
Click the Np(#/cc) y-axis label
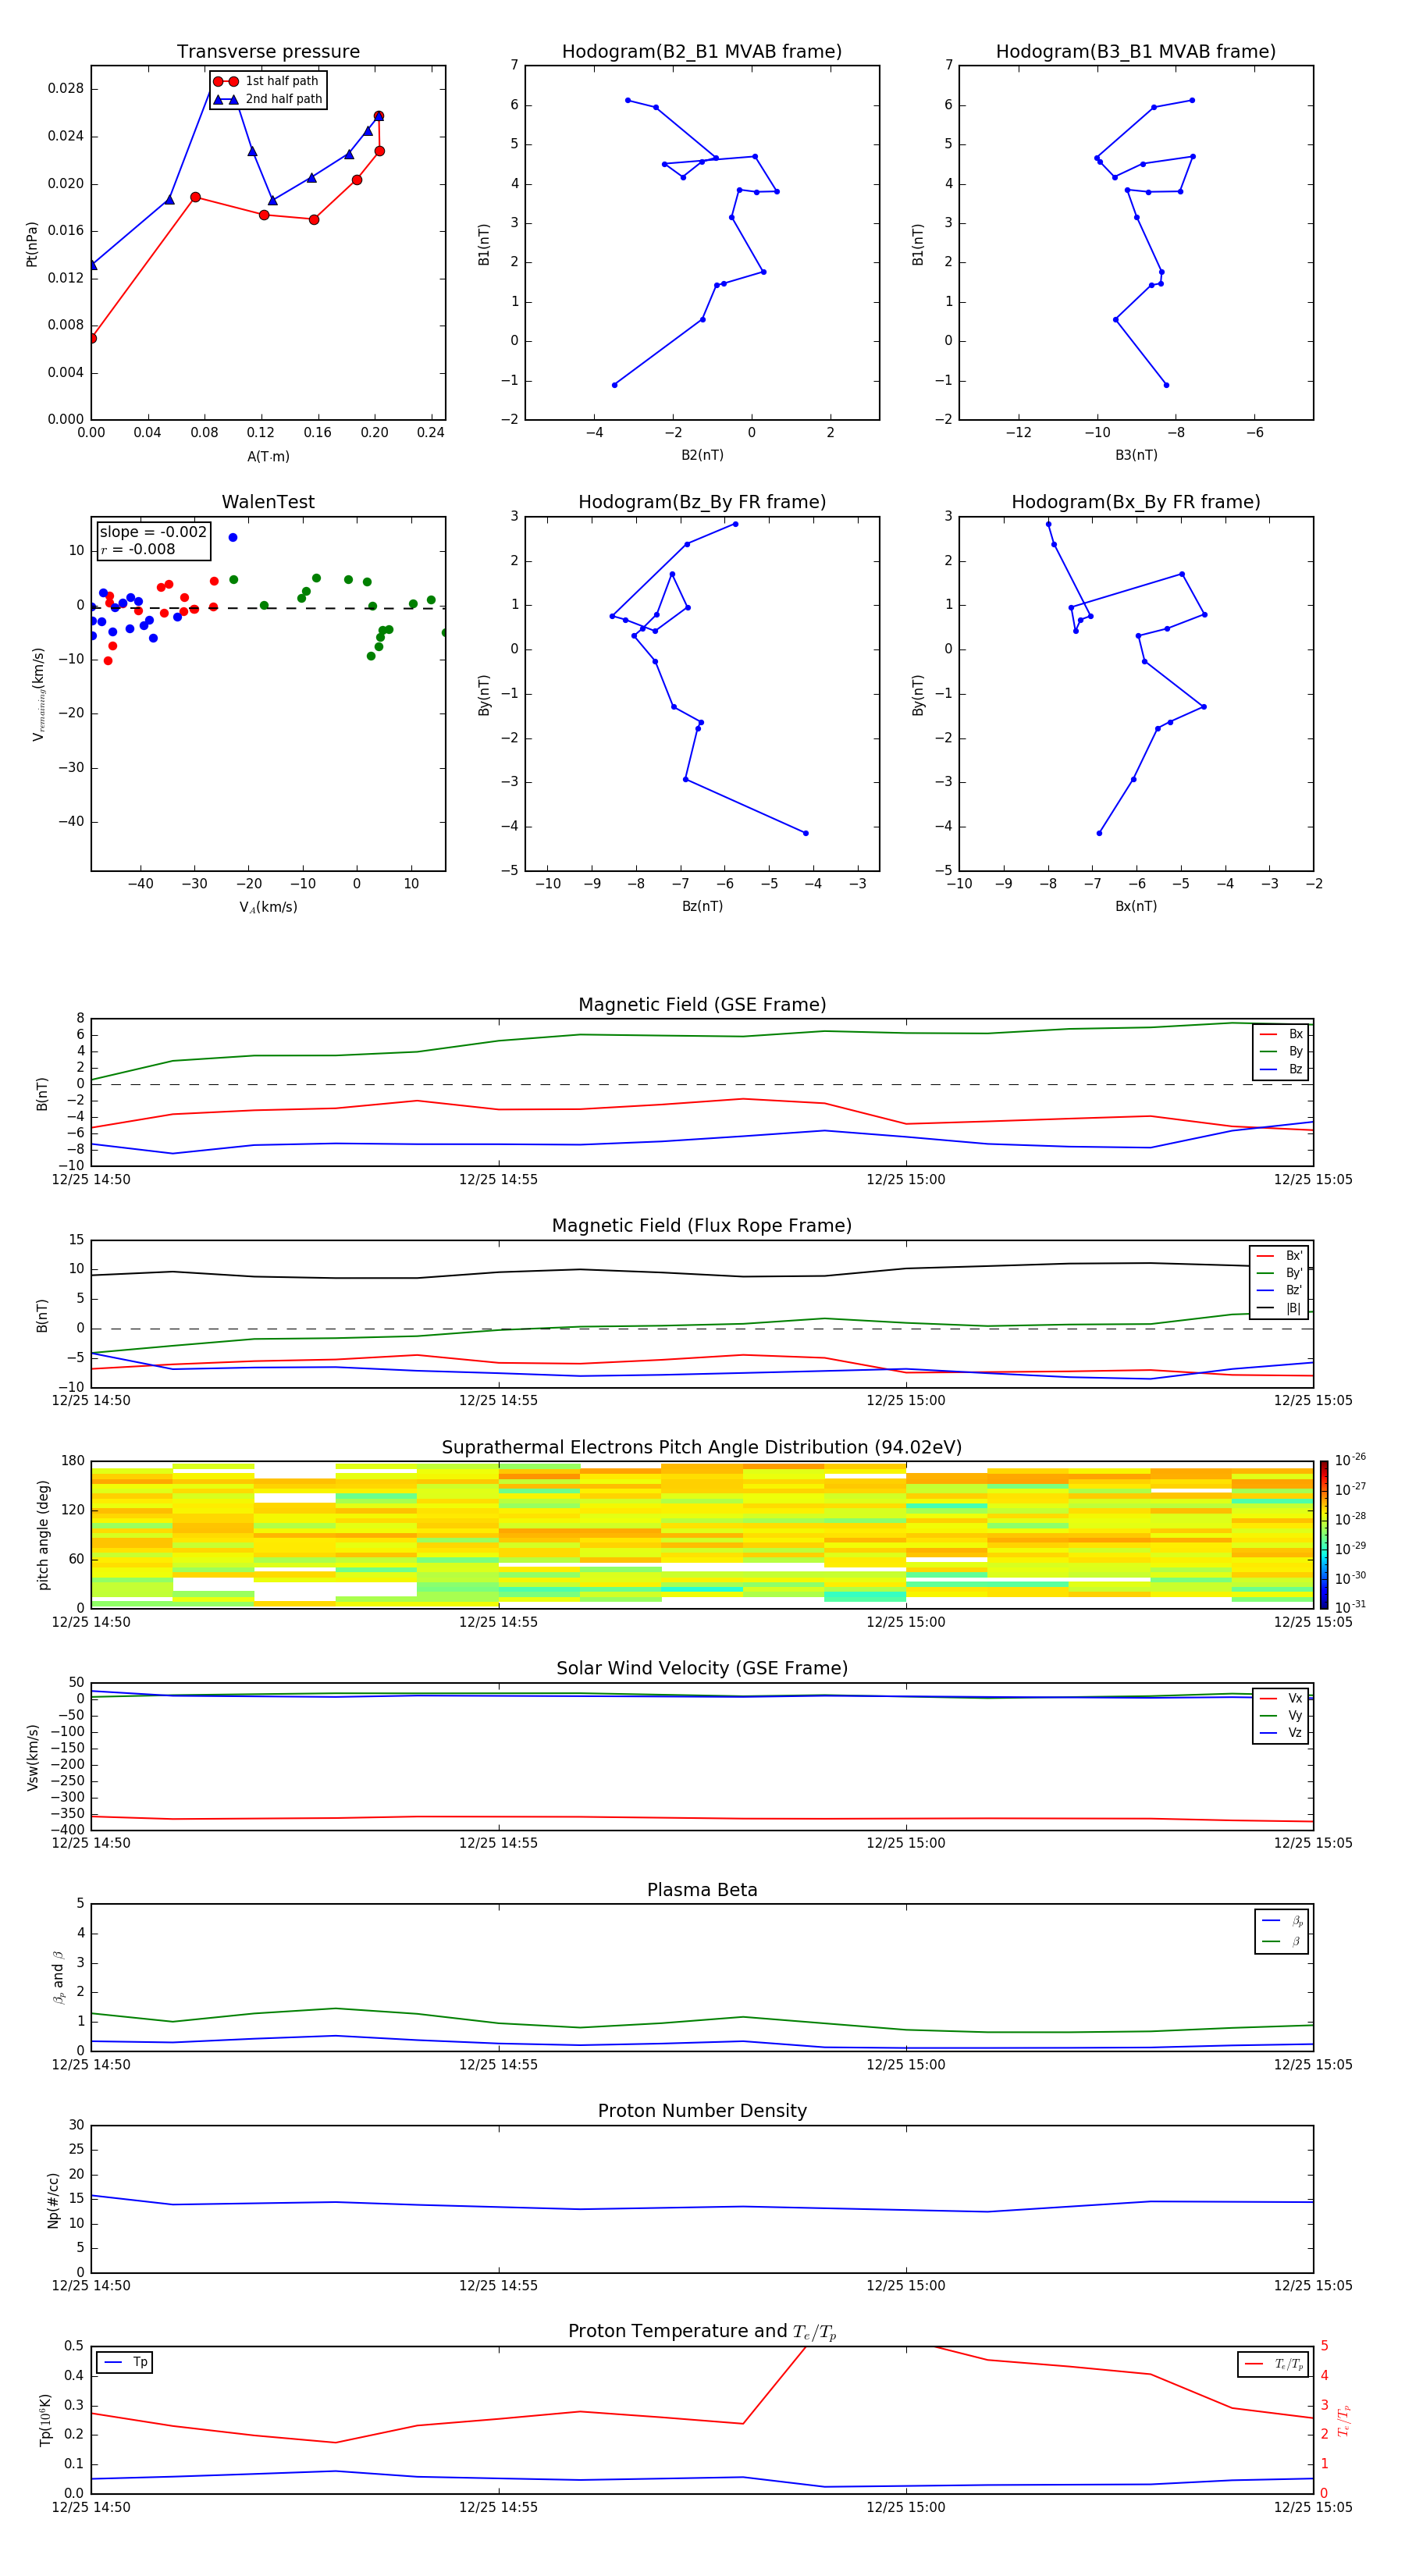pyautogui.click(x=53, y=2200)
